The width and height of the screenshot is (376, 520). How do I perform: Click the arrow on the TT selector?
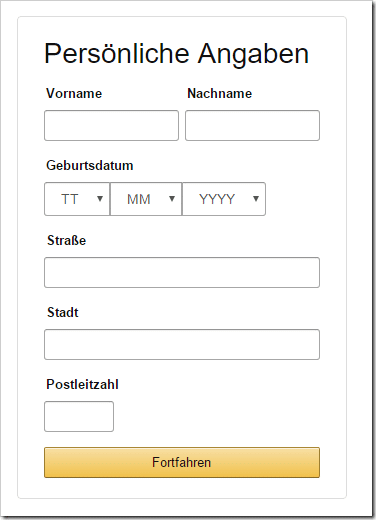(100, 199)
